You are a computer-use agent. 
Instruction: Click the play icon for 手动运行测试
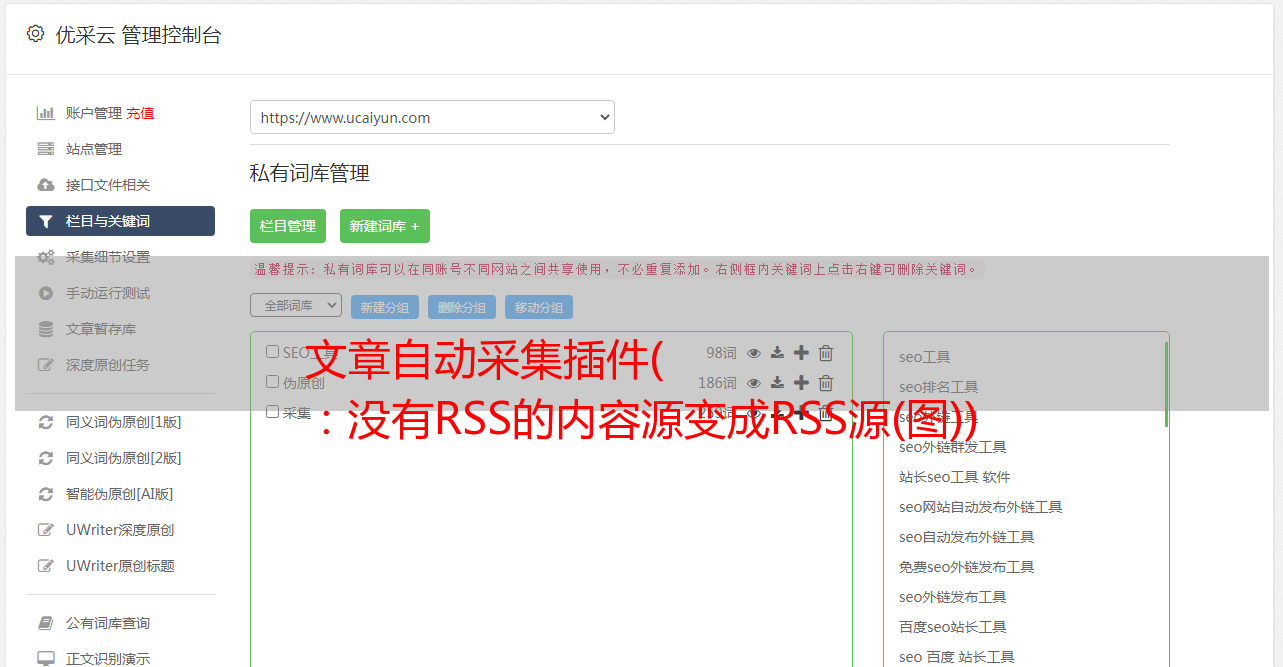tap(46, 293)
